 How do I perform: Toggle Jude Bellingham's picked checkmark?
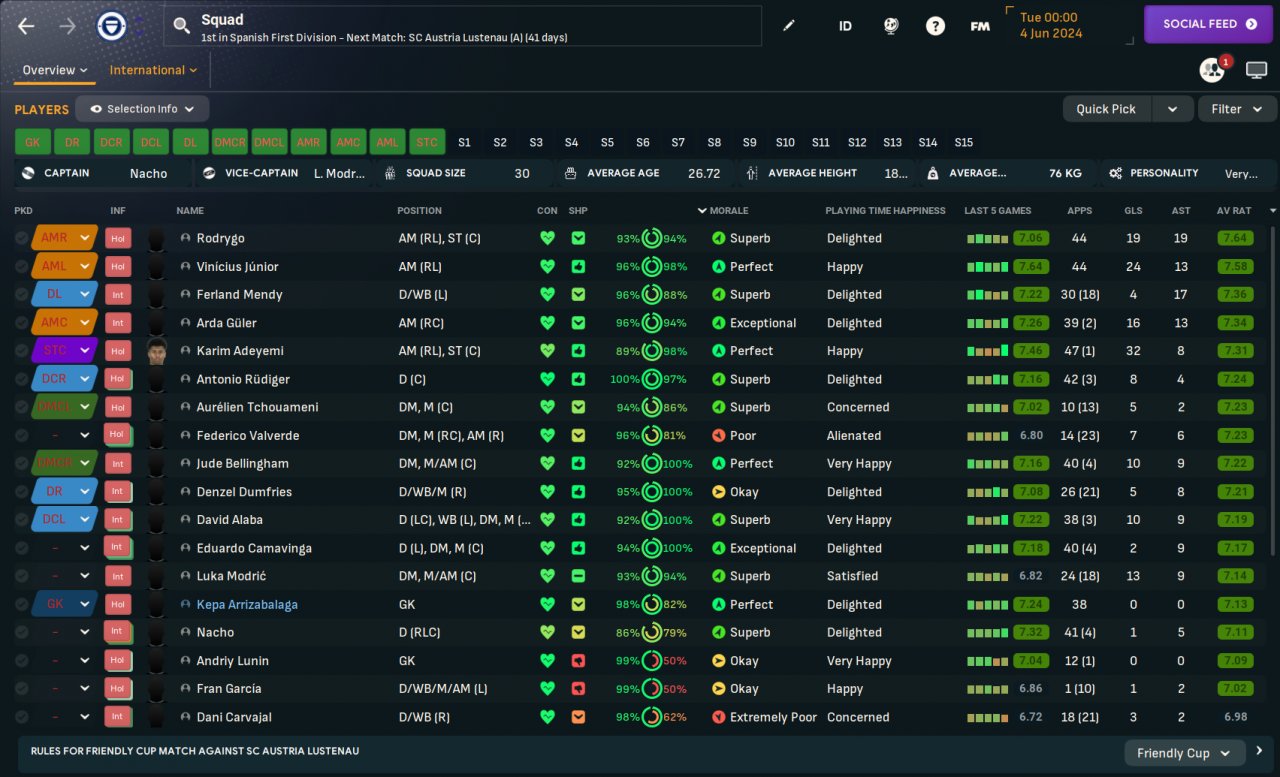[x=22, y=464]
